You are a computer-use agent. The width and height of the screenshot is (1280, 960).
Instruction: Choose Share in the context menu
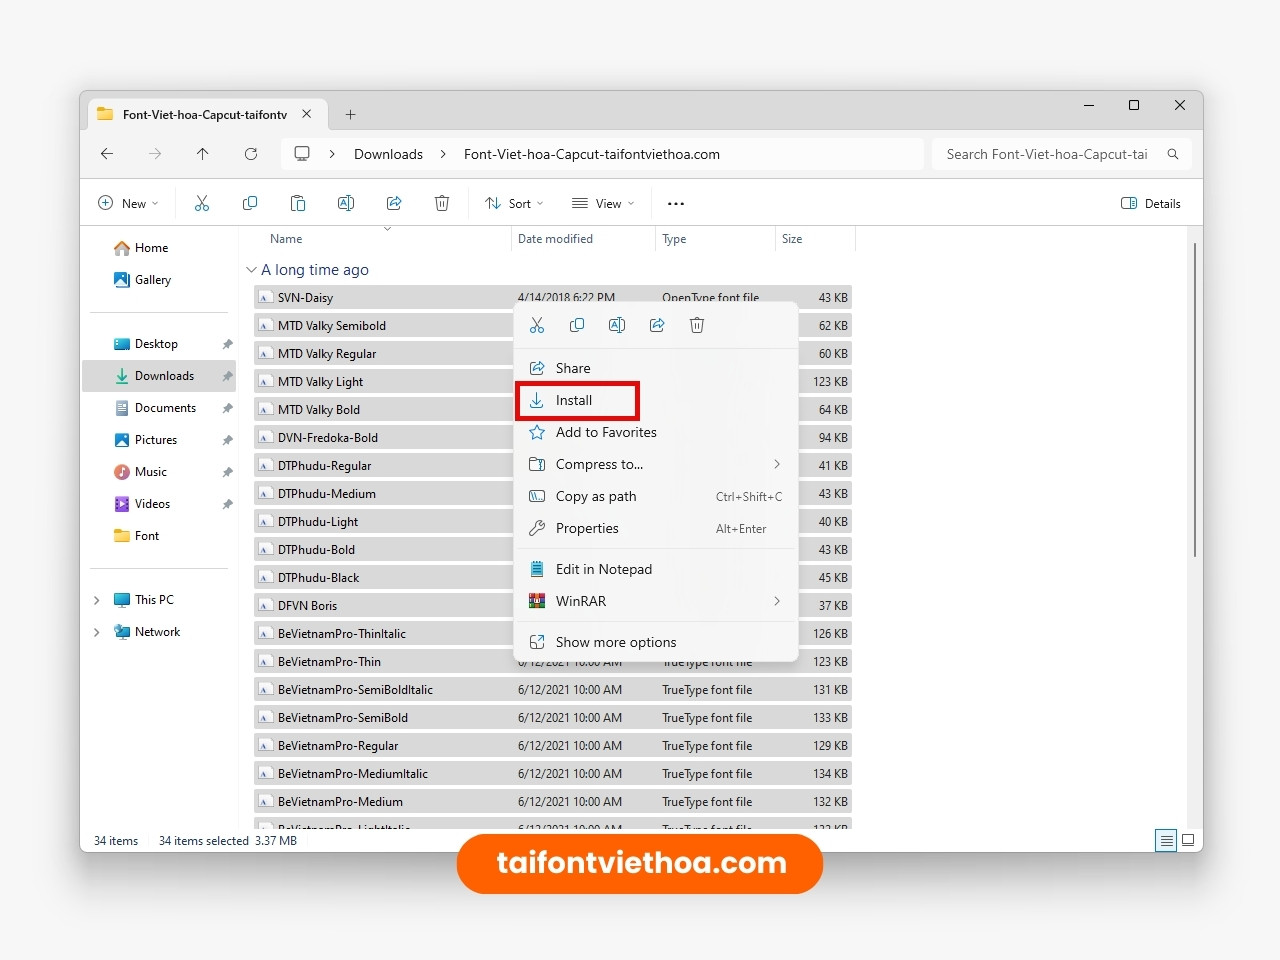656,368
